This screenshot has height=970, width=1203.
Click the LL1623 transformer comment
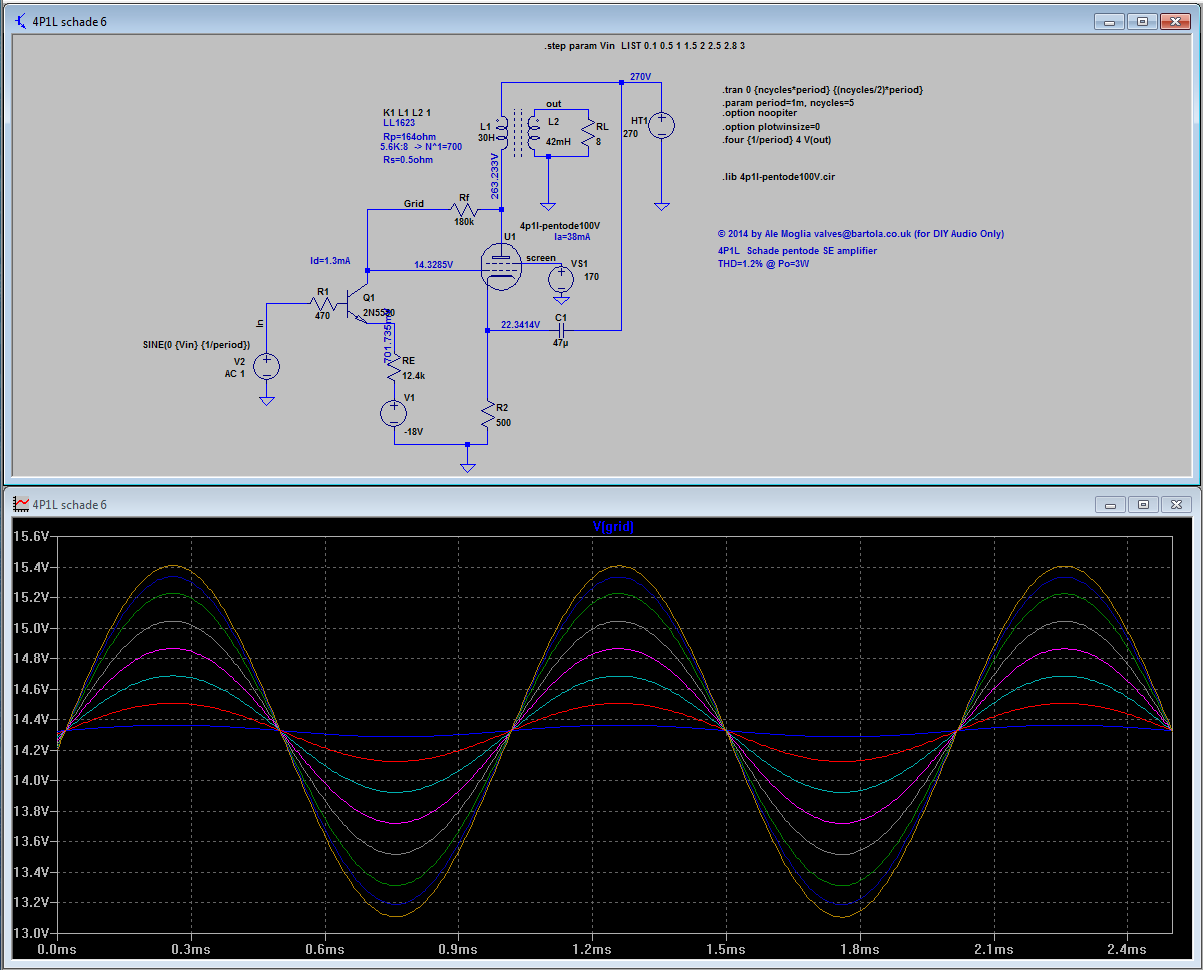point(399,123)
